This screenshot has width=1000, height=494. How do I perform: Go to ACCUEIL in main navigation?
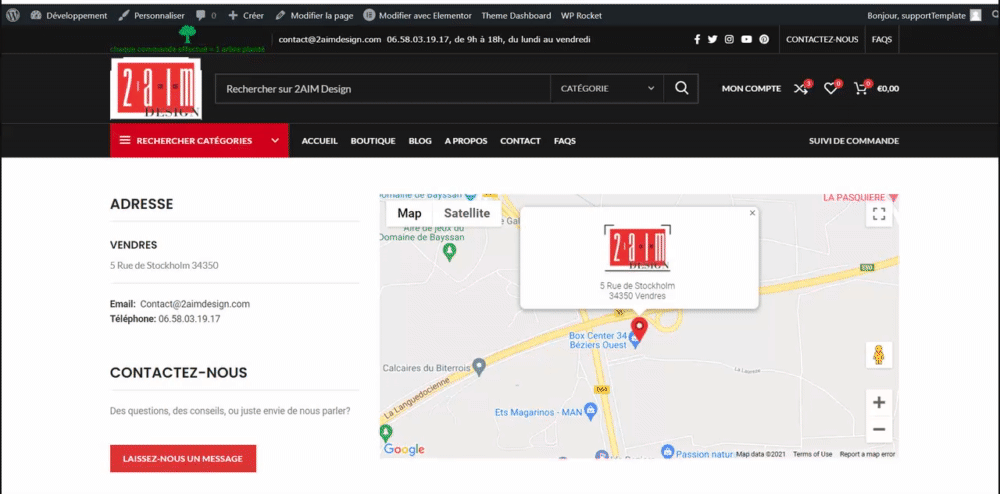(320, 141)
